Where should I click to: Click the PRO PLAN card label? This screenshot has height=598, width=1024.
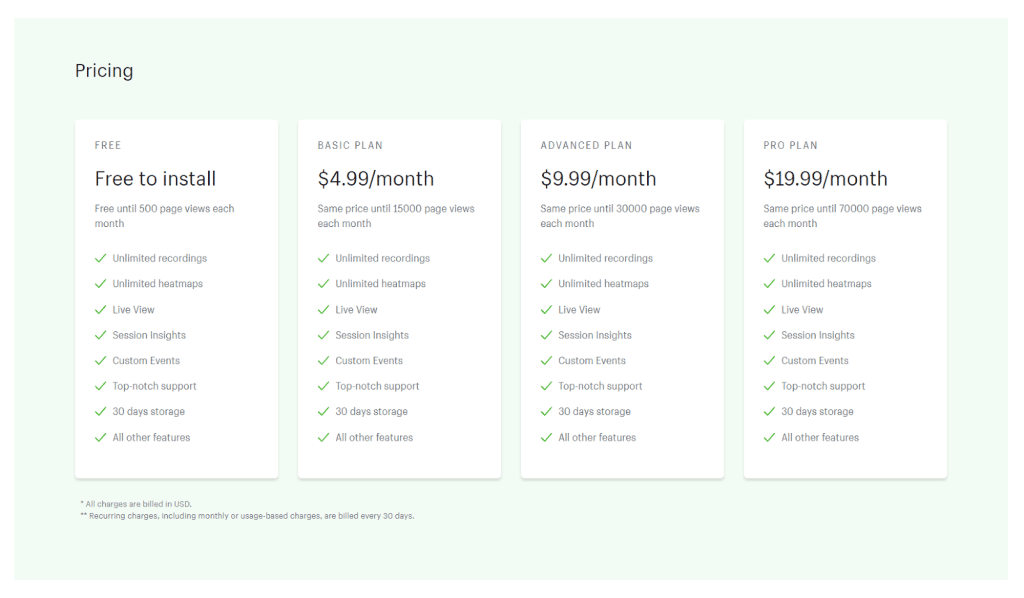790,146
